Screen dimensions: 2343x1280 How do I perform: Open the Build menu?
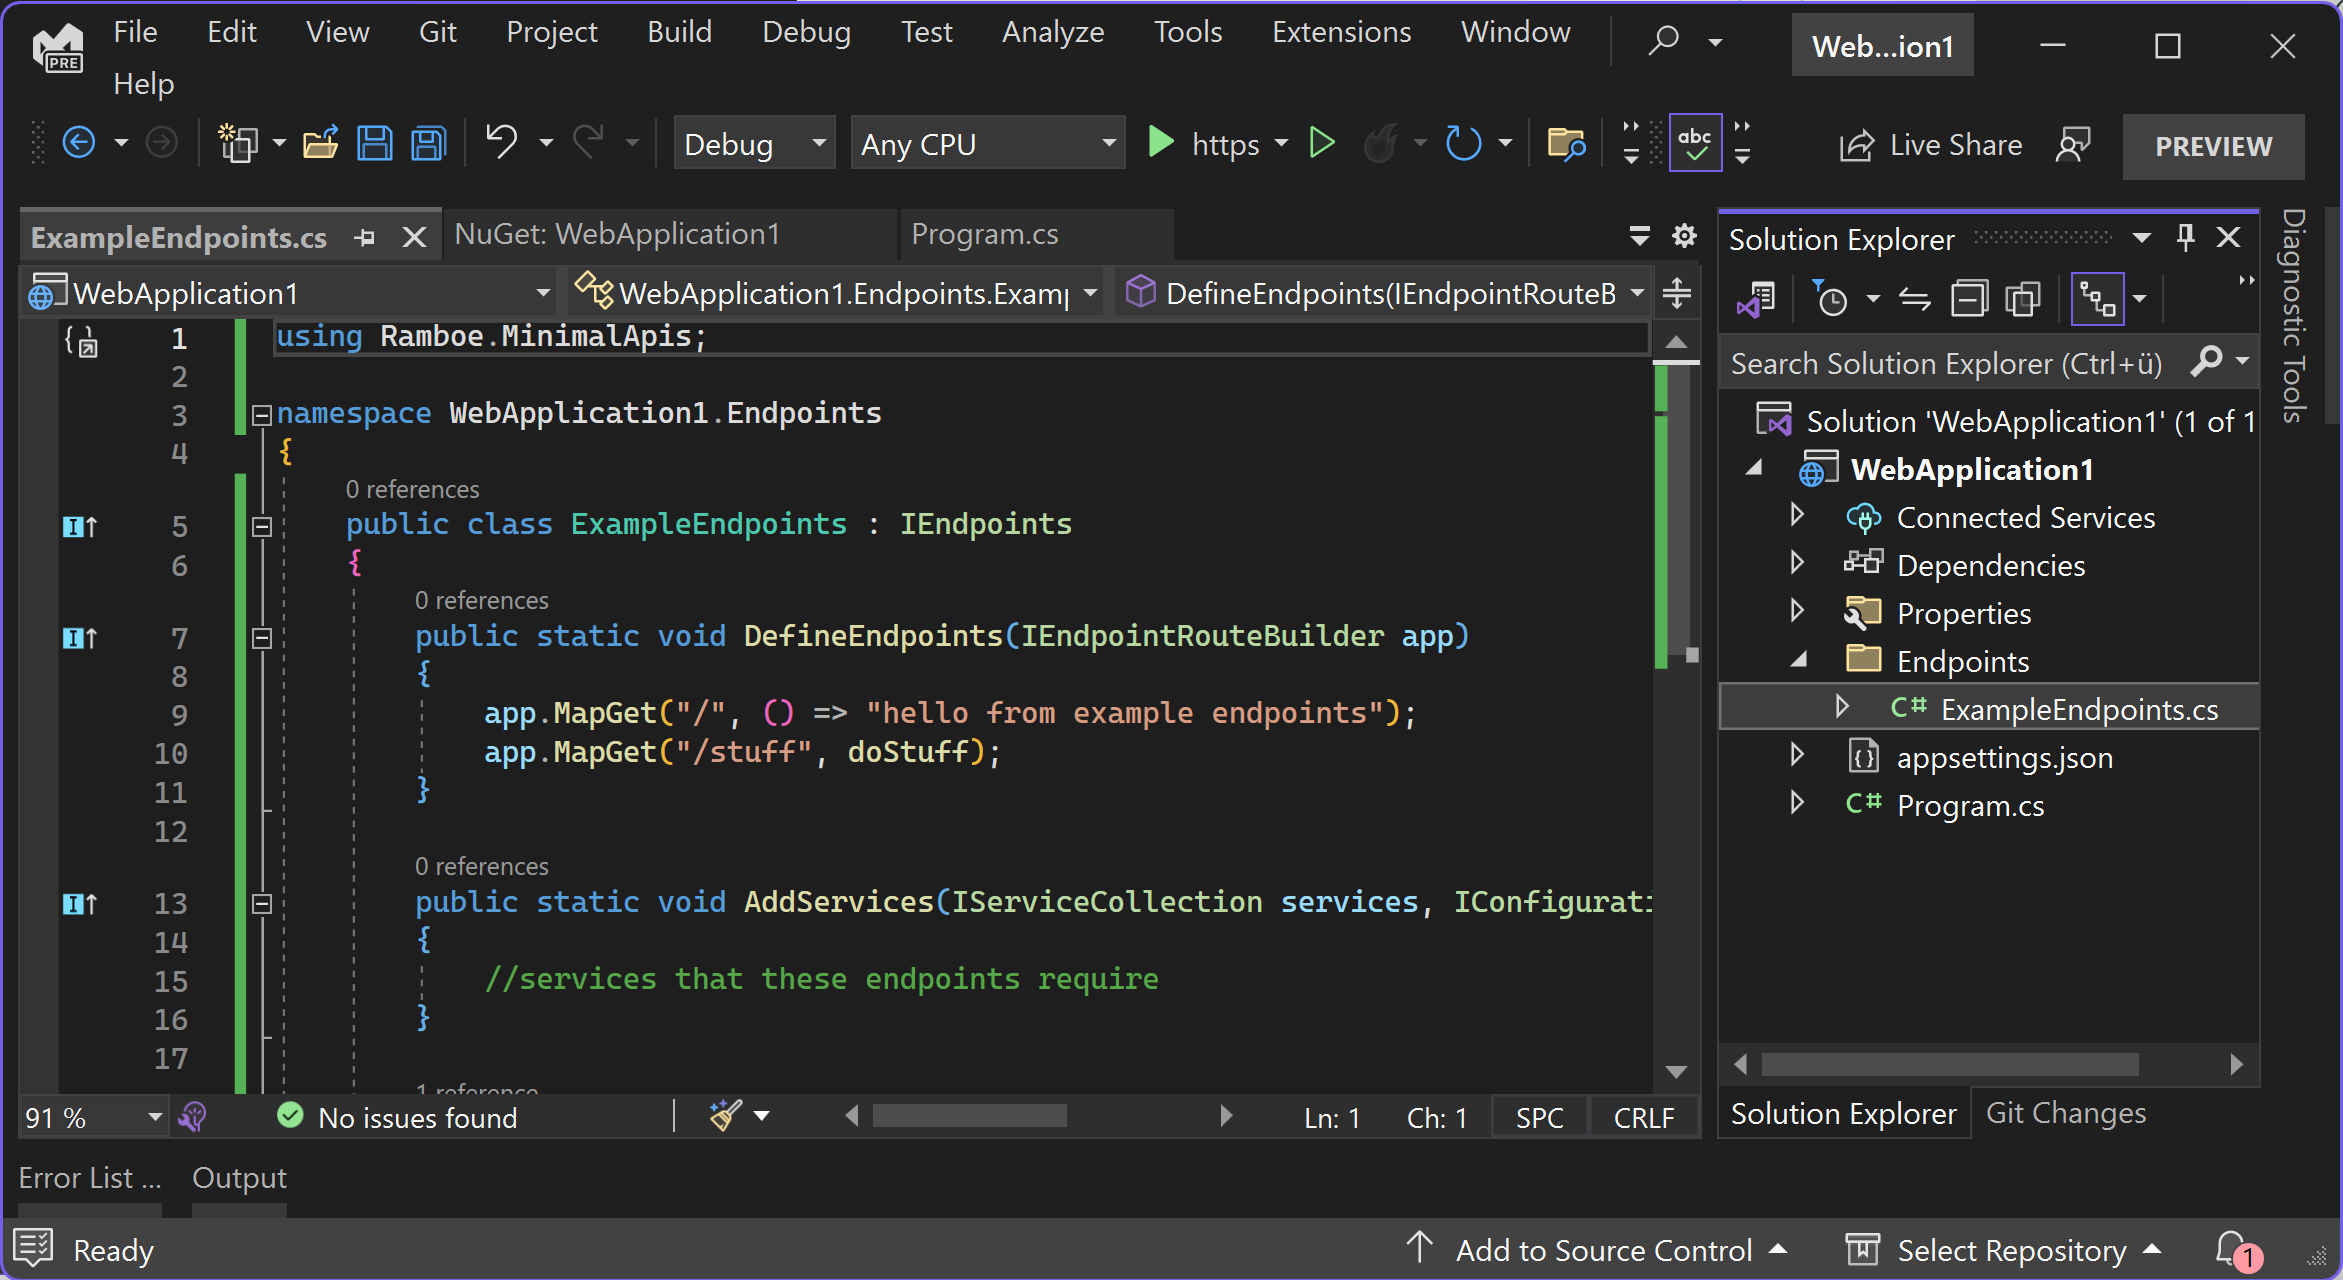[x=679, y=32]
